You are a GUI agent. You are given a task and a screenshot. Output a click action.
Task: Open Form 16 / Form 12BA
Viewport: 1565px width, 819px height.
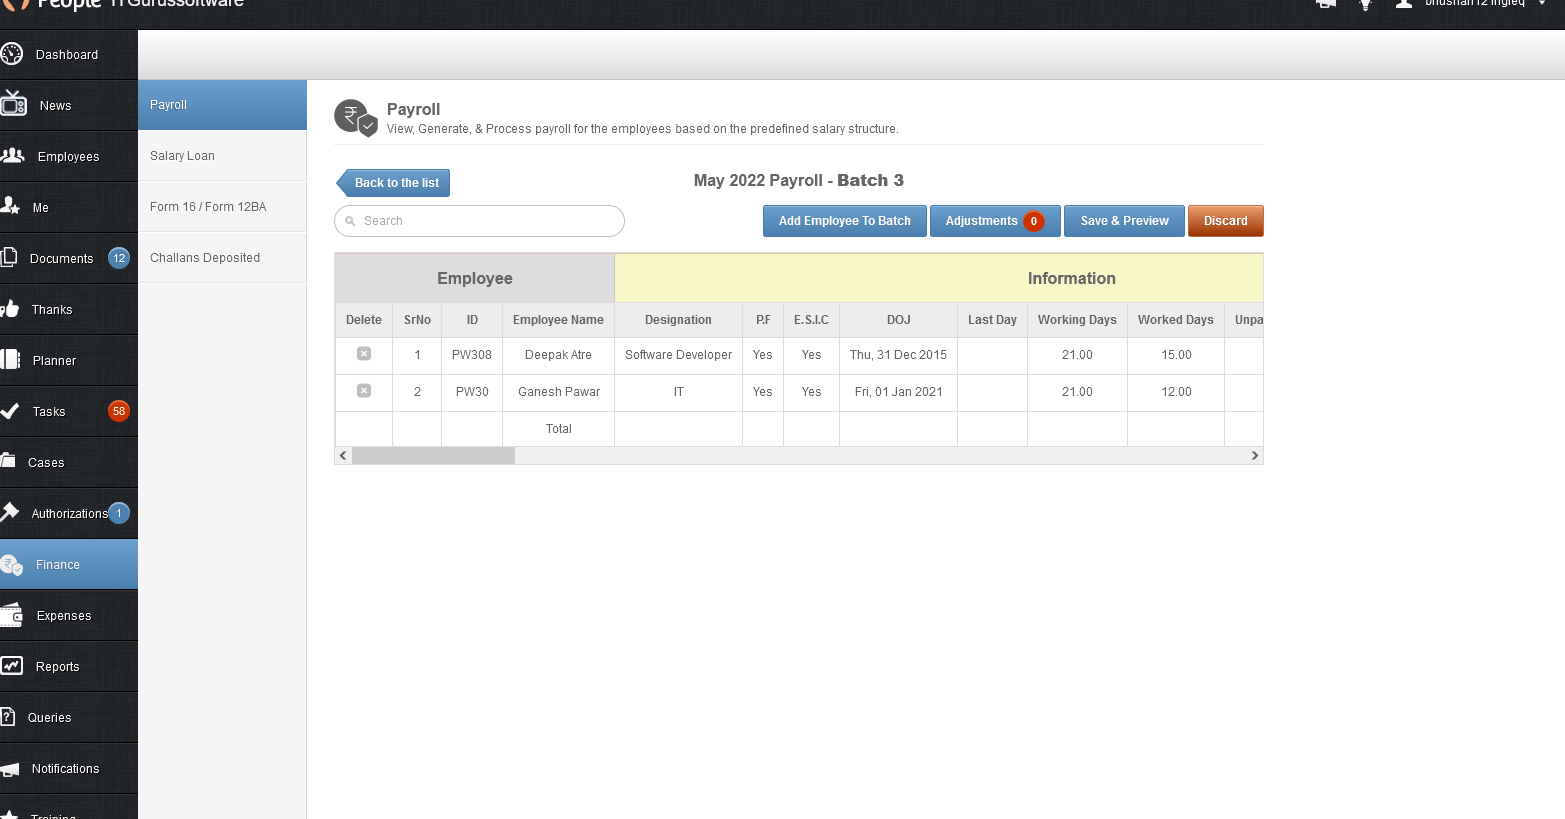pos(222,207)
